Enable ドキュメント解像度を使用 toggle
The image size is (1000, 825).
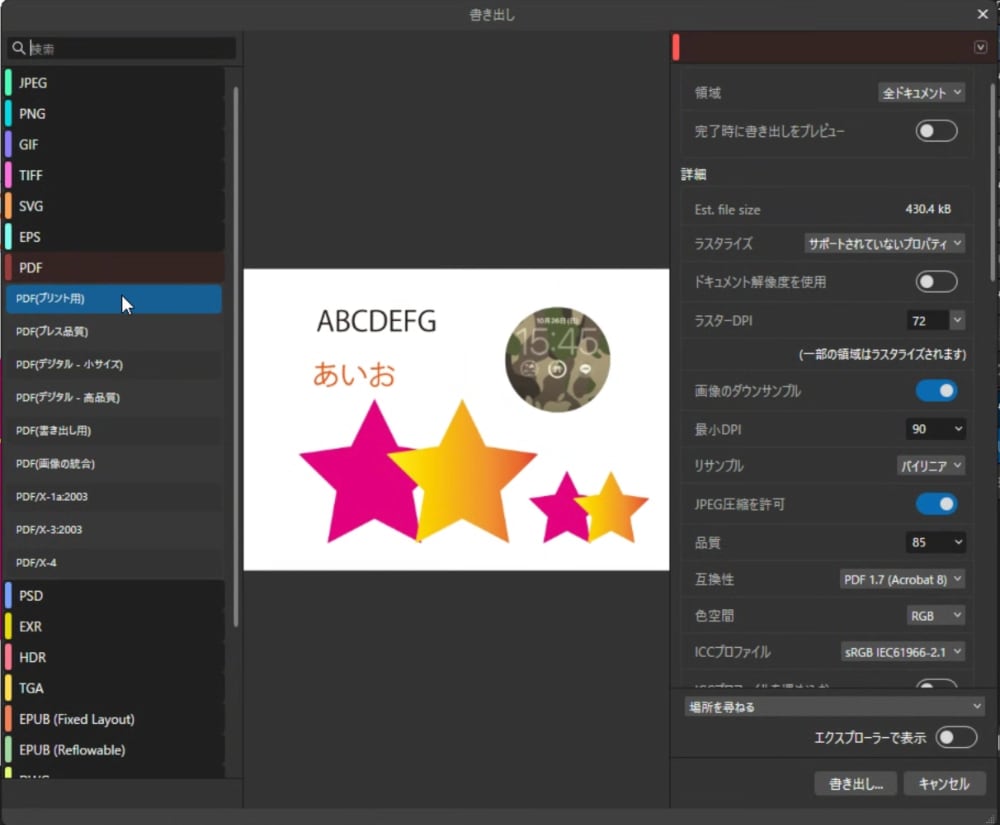936,282
